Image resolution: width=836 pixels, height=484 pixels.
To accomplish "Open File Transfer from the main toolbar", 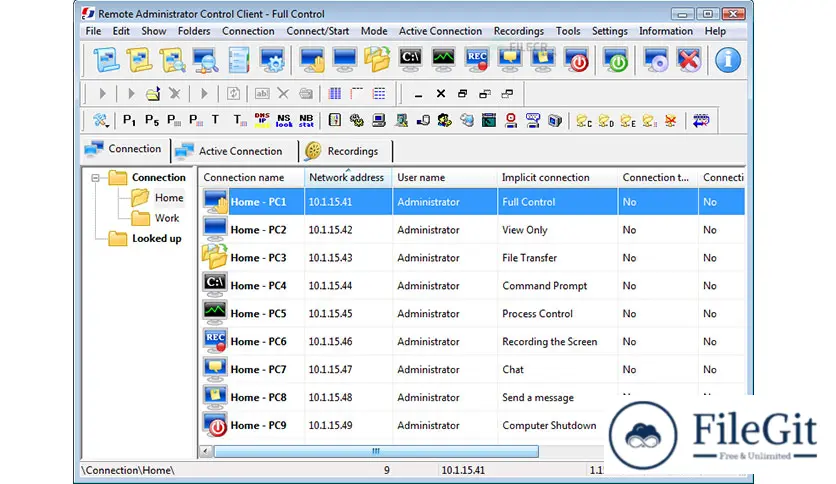I will point(377,60).
